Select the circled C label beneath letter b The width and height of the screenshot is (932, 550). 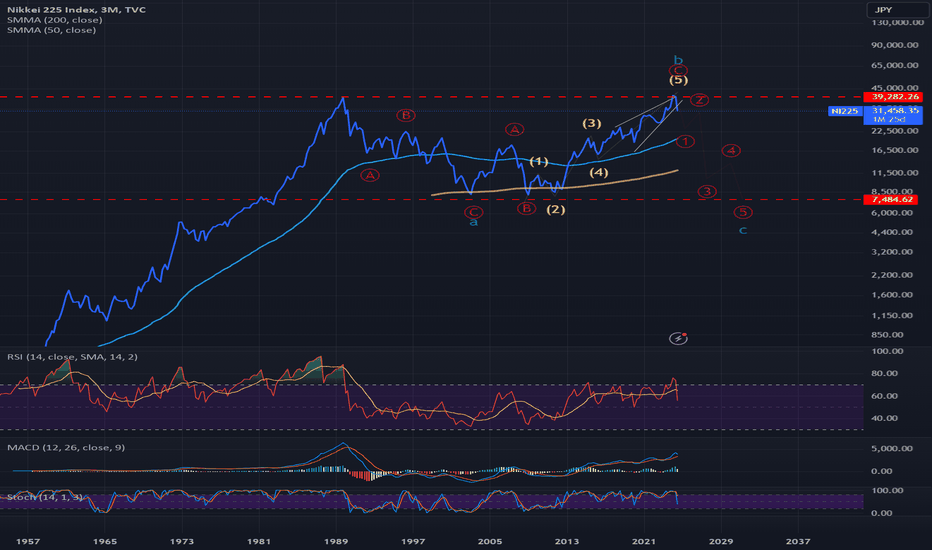[x=678, y=70]
